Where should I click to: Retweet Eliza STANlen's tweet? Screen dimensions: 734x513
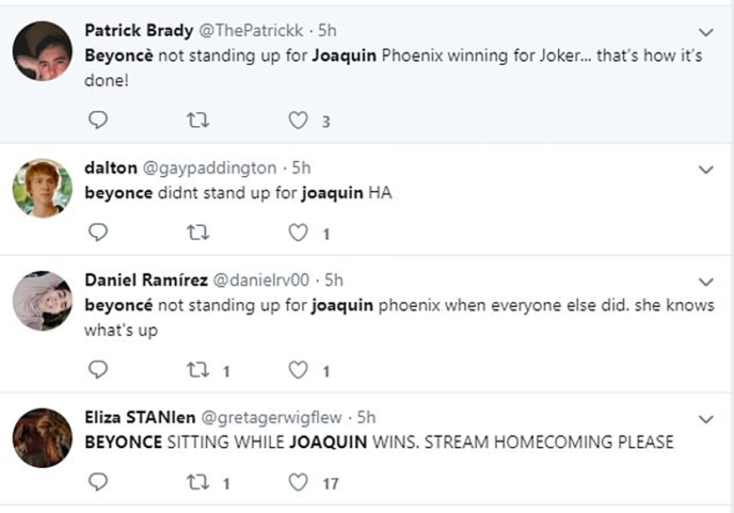[197, 483]
